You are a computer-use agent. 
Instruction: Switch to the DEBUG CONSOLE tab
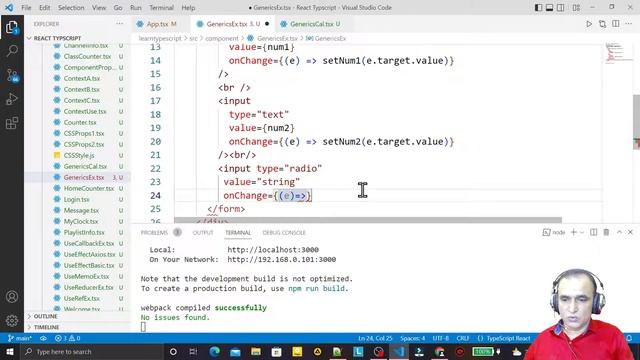(x=284, y=232)
